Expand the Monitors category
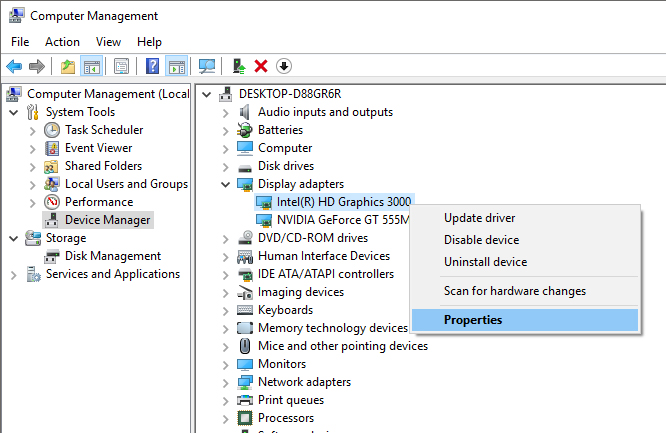 pos(226,365)
